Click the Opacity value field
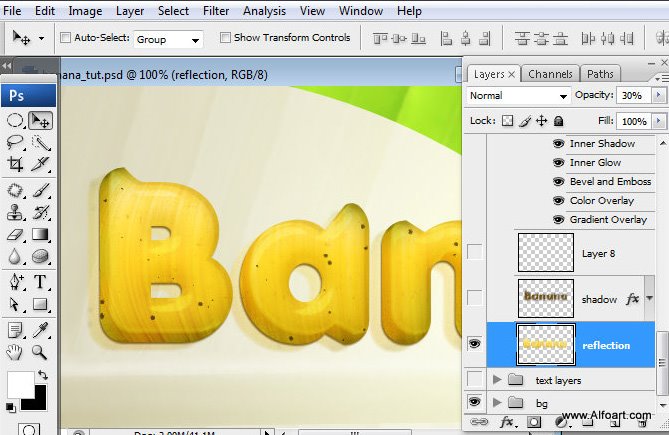The width and height of the screenshot is (669, 435). click(x=633, y=95)
